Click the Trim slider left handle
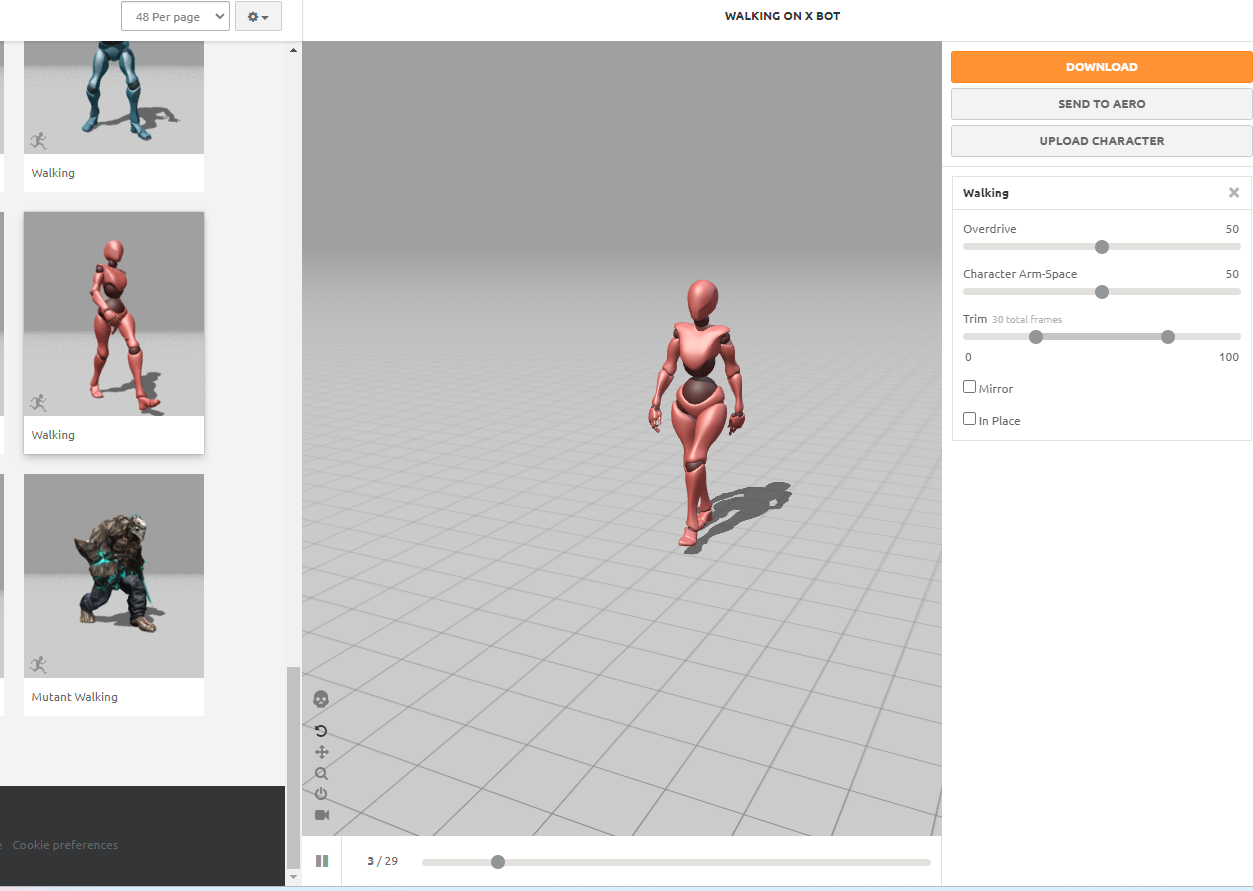Screen dimensions: 1253x891 click(x=1036, y=337)
